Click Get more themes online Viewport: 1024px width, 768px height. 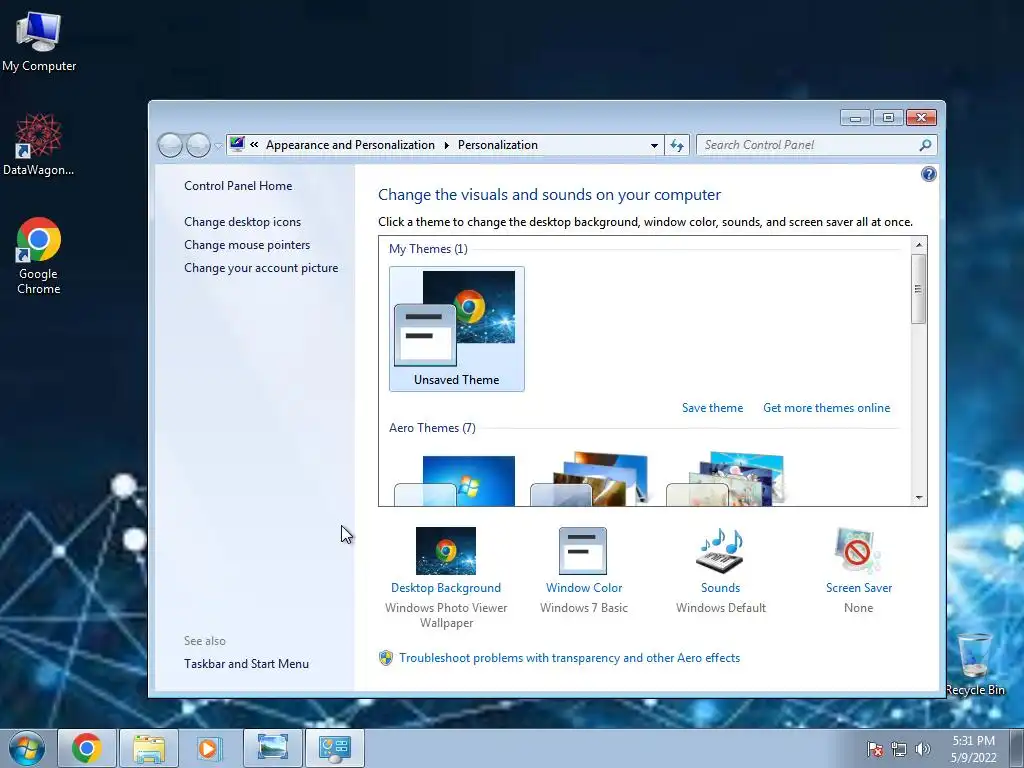pyautogui.click(x=826, y=408)
